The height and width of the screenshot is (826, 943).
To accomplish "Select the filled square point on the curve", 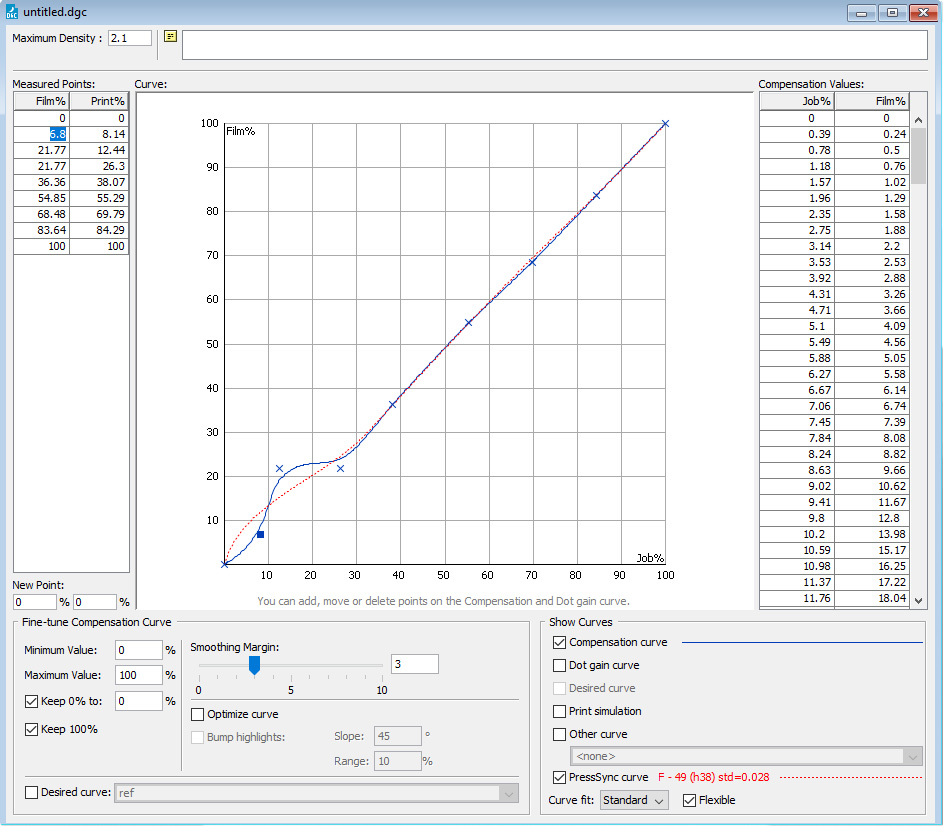I will (260, 534).
